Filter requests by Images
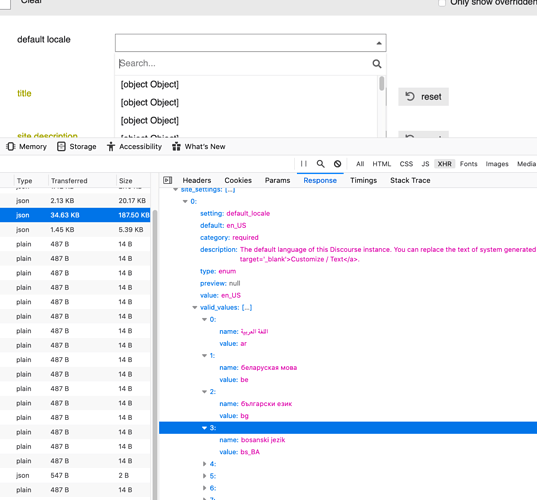Image resolution: width=537 pixels, height=500 pixels. [x=497, y=164]
